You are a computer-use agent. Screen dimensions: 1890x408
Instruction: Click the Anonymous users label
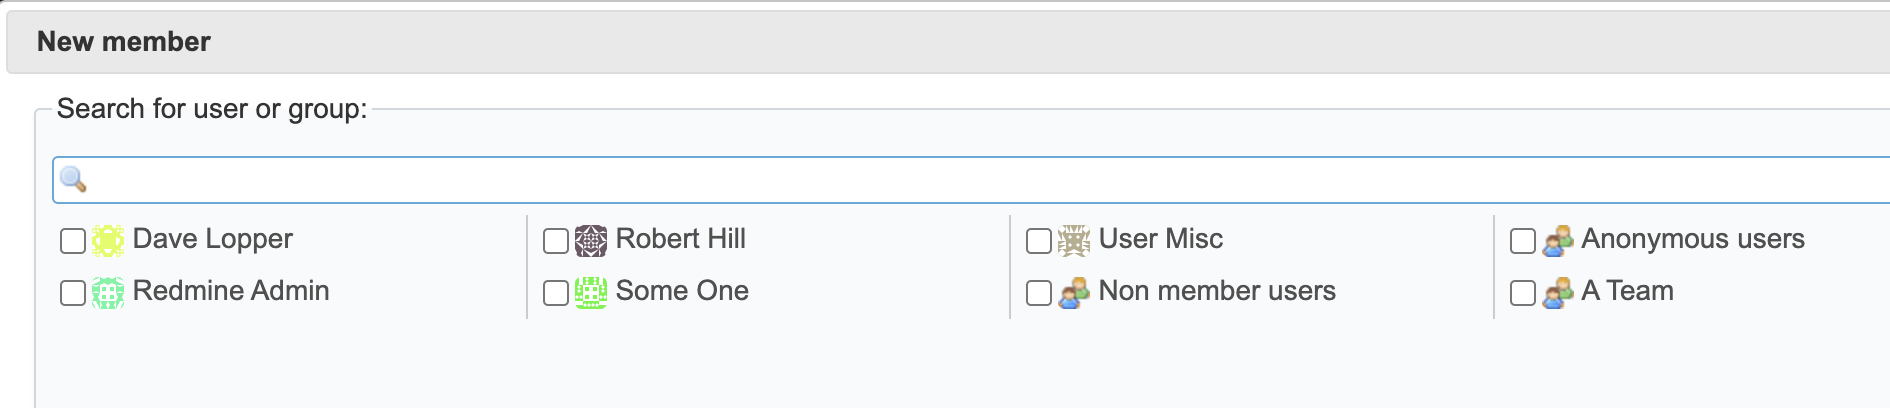[x=1693, y=239]
